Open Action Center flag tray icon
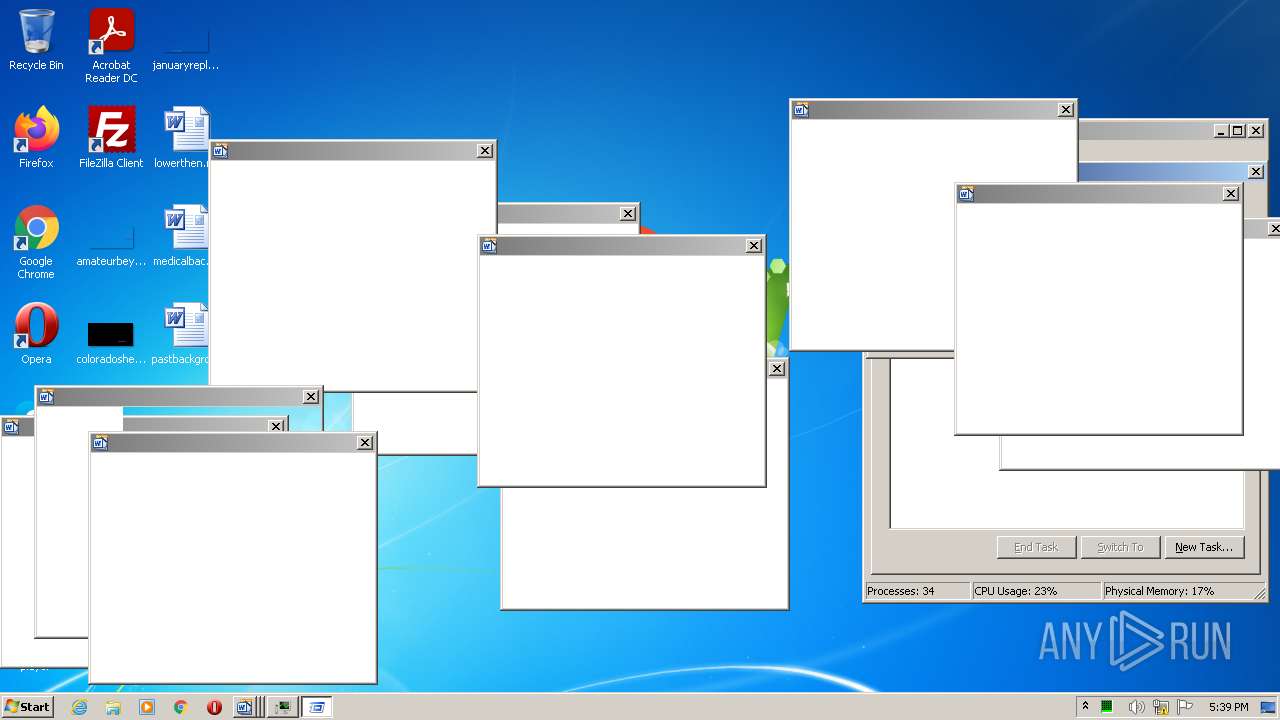Image resolution: width=1280 pixels, height=720 pixels. point(1185,707)
